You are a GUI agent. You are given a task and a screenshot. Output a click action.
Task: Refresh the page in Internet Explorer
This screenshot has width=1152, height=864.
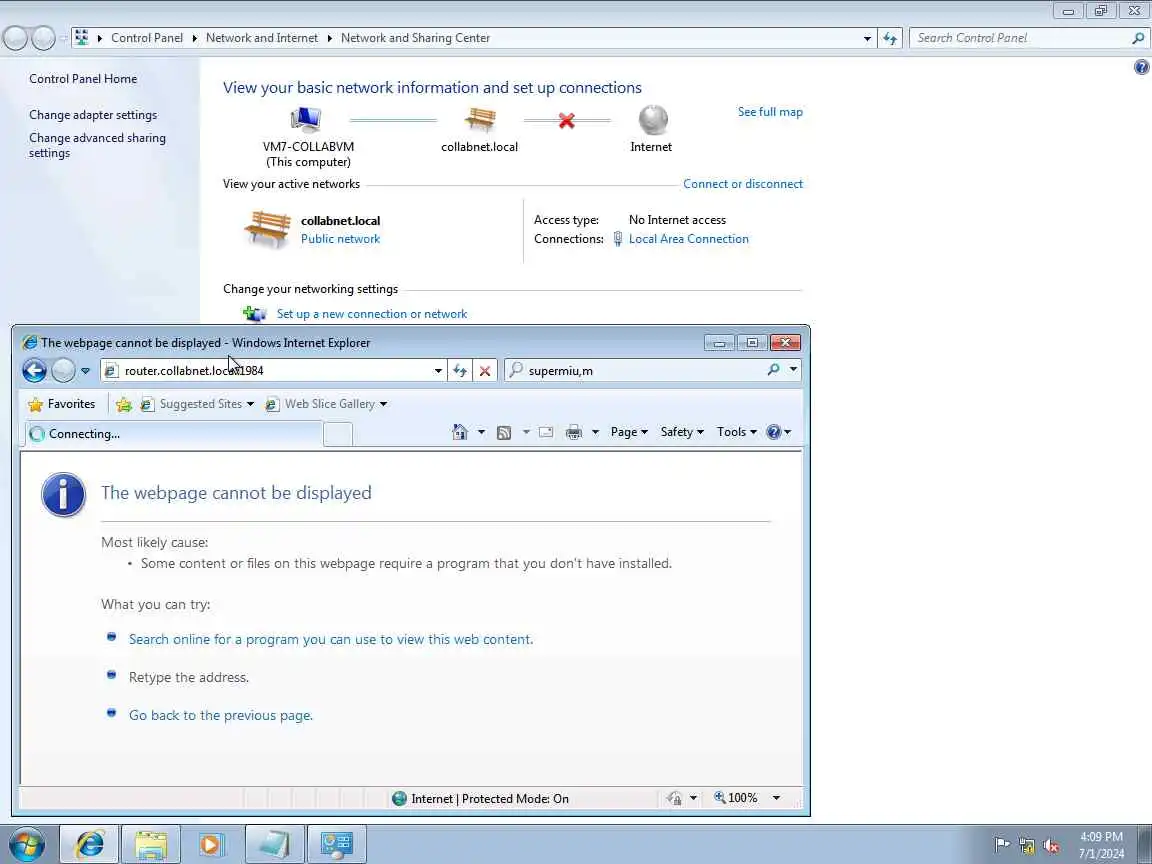460,370
